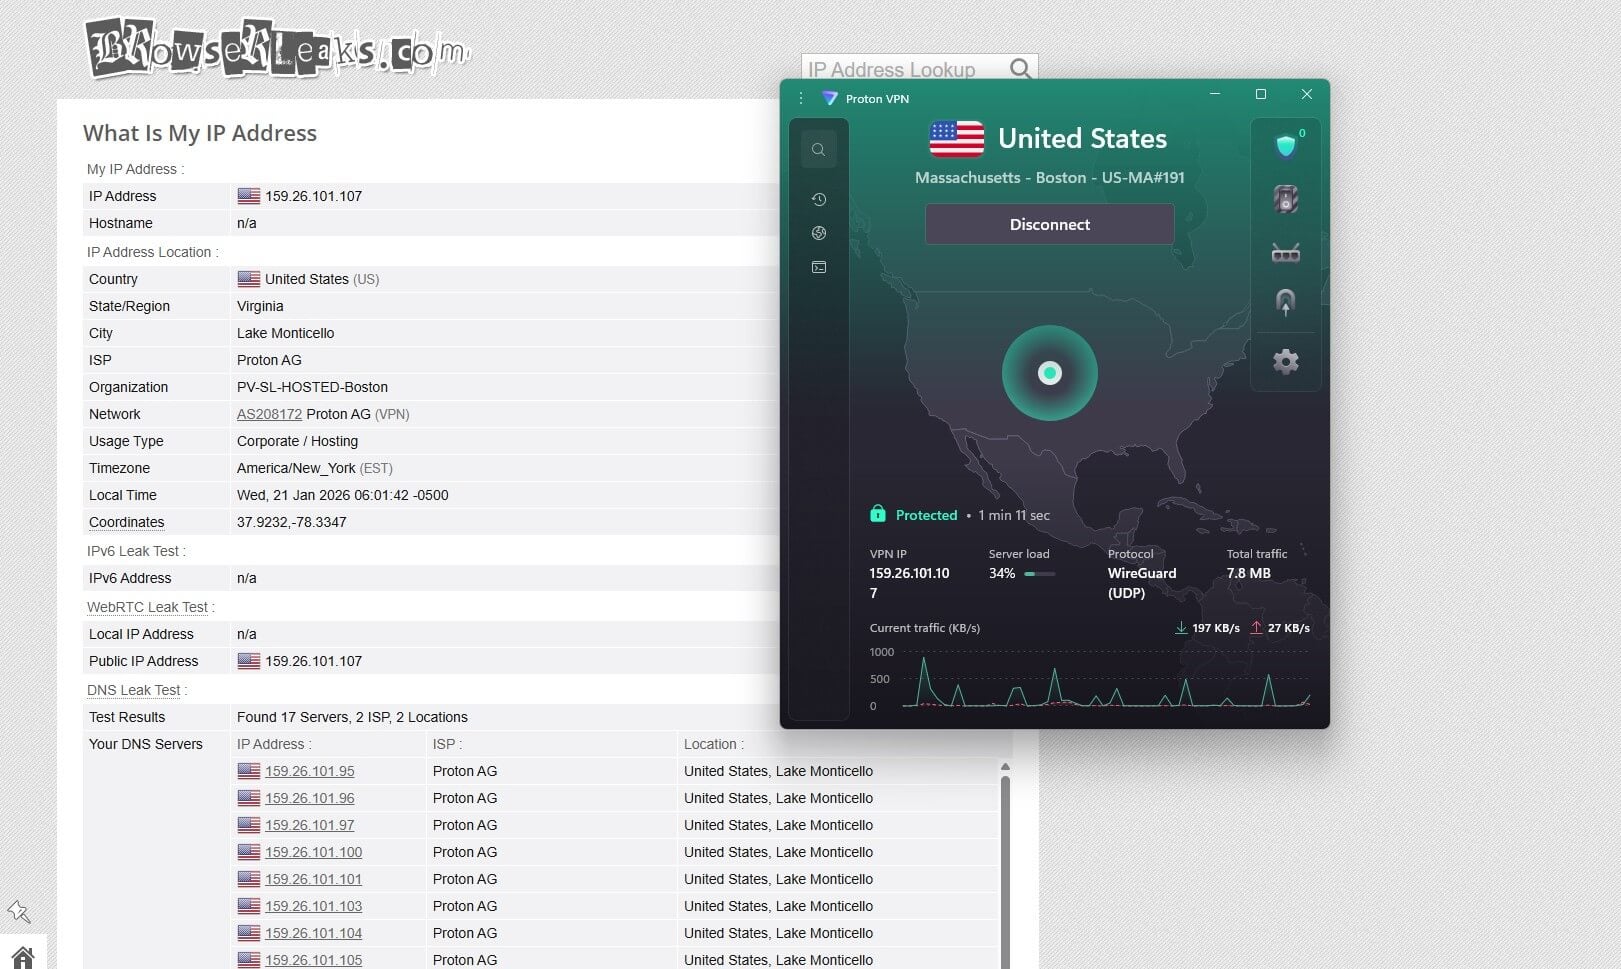Click the Proton VPN logo in titlebar
The width and height of the screenshot is (1621, 969).
pos(827,98)
